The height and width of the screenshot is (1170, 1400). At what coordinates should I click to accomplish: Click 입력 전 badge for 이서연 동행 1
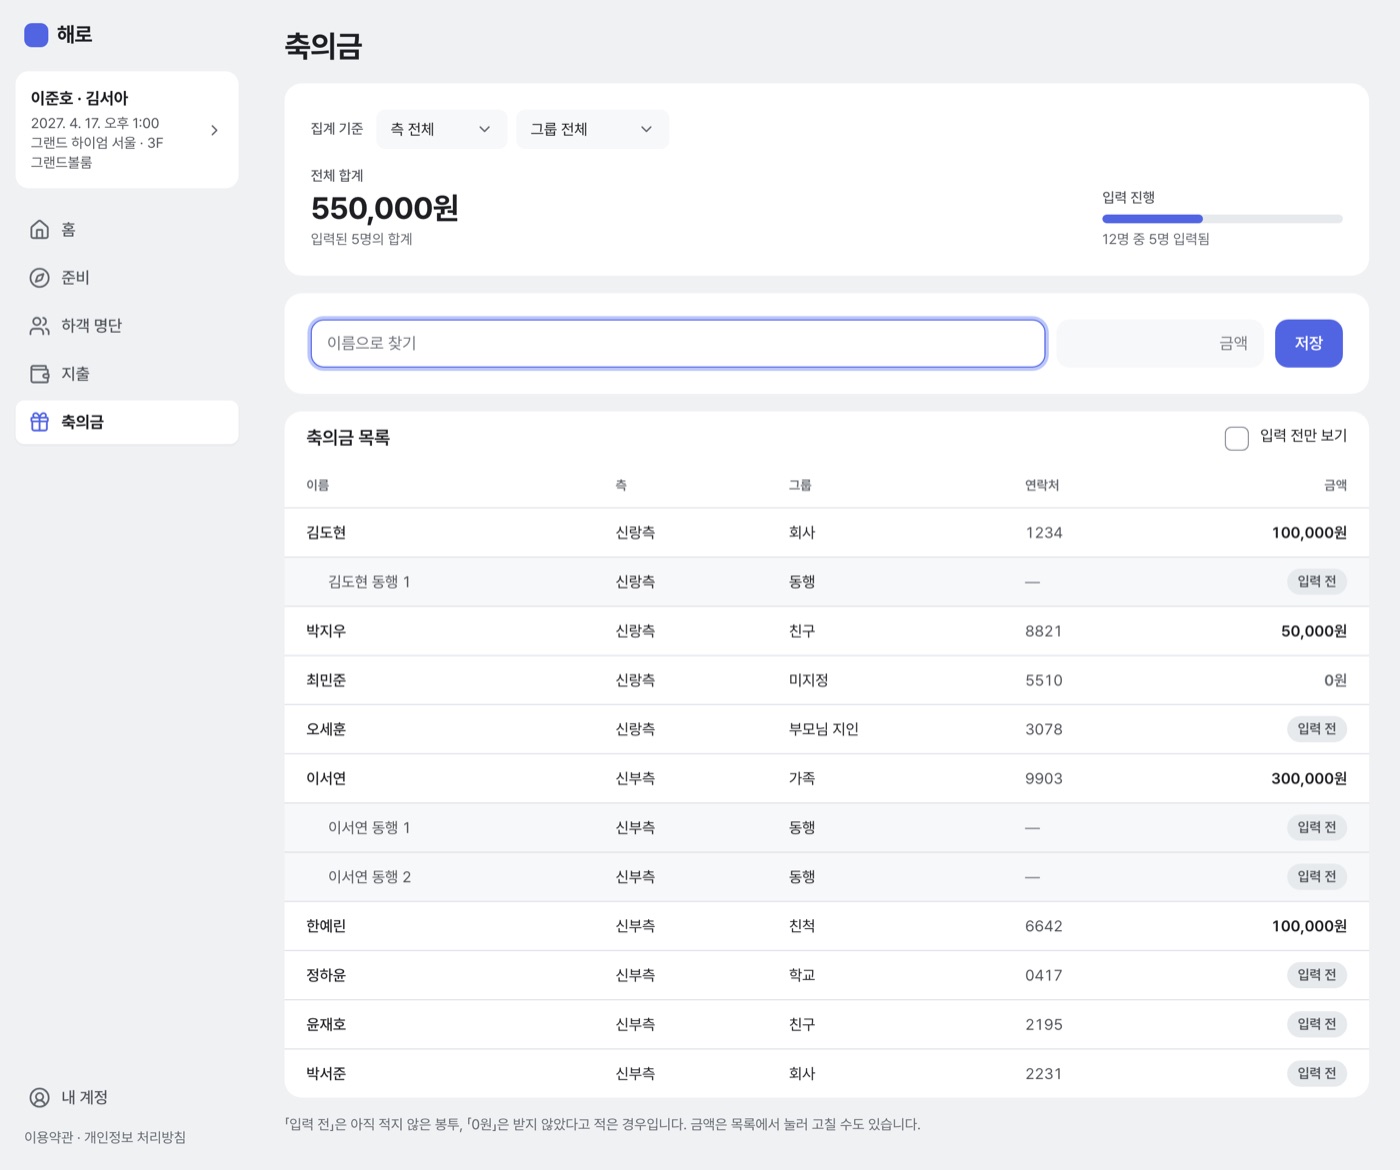(1316, 827)
